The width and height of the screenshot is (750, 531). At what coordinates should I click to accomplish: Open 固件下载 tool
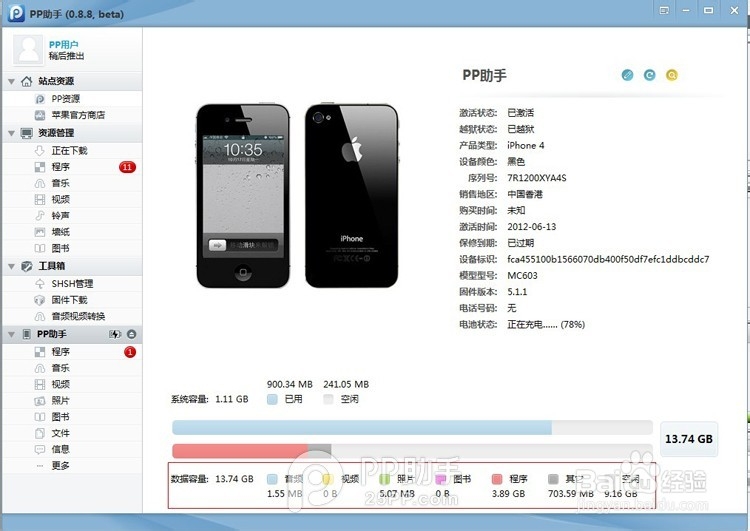(x=72, y=300)
